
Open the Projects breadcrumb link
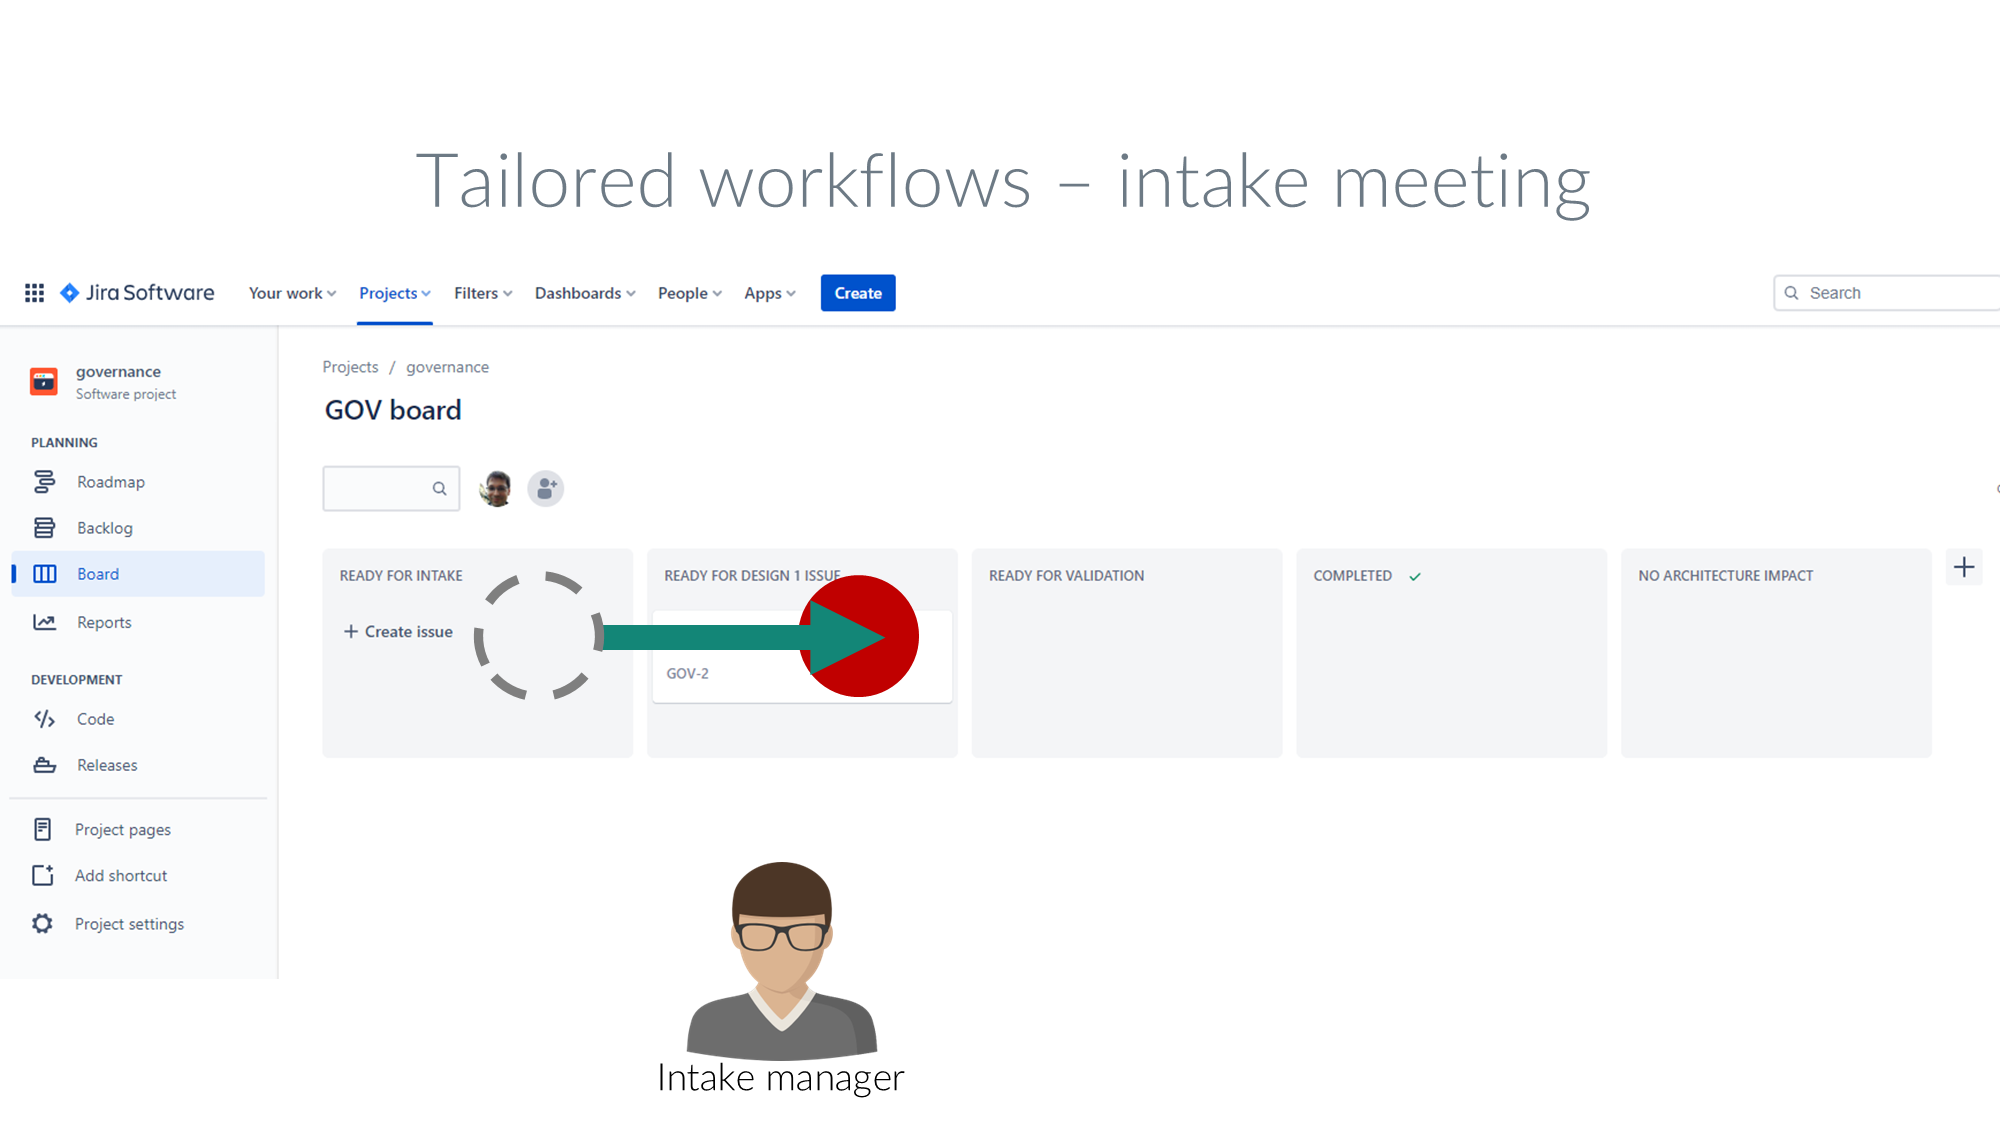tap(350, 367)
